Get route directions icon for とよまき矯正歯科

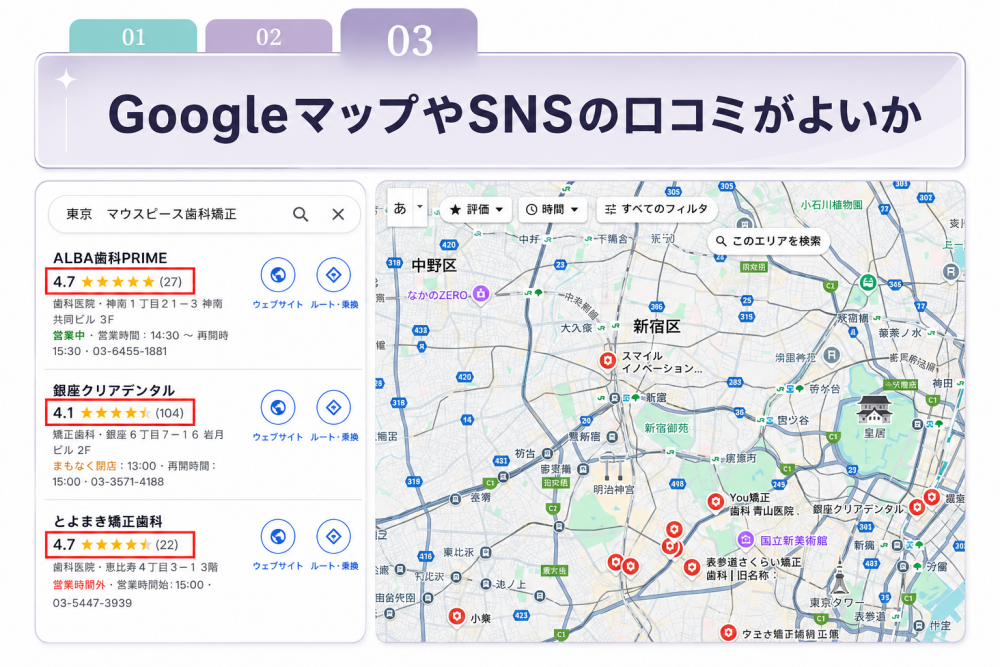tap(334, 536)
